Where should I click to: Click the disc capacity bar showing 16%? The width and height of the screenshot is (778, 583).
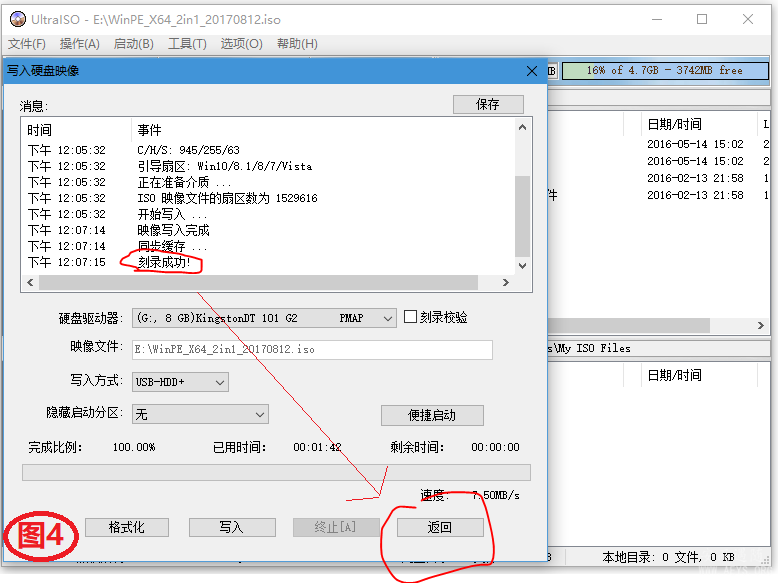(665, 70)
